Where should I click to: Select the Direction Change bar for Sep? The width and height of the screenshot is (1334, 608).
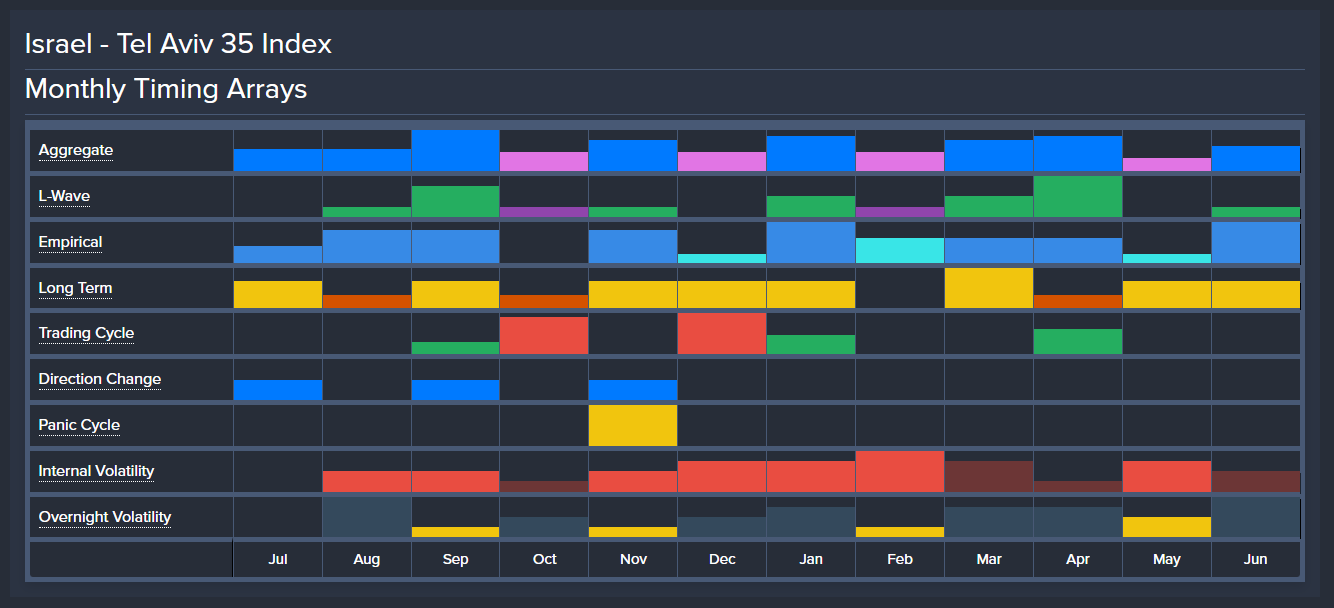[456, 390]
